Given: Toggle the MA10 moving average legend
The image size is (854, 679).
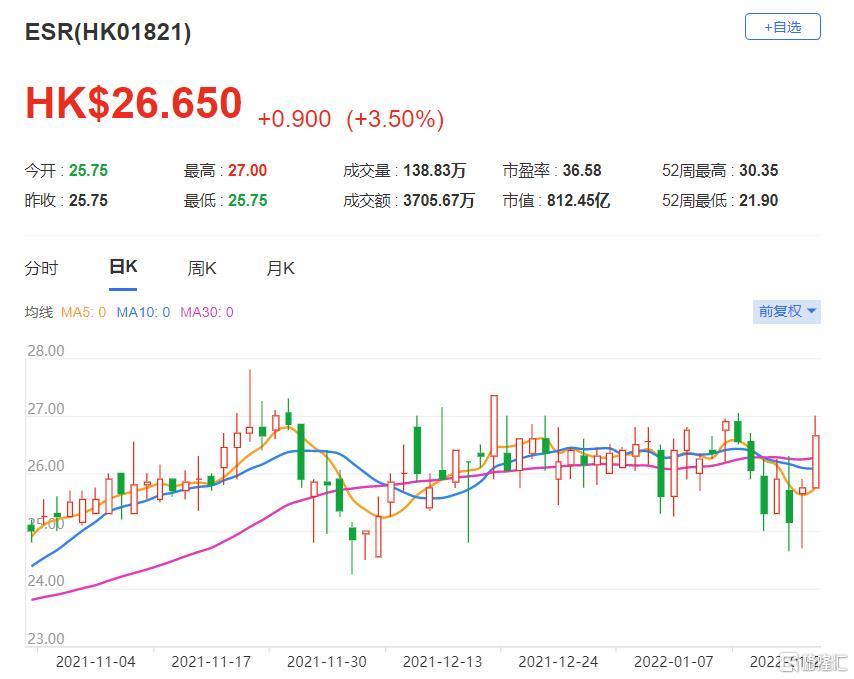Looking at the screenshot, I should (143, 312).
